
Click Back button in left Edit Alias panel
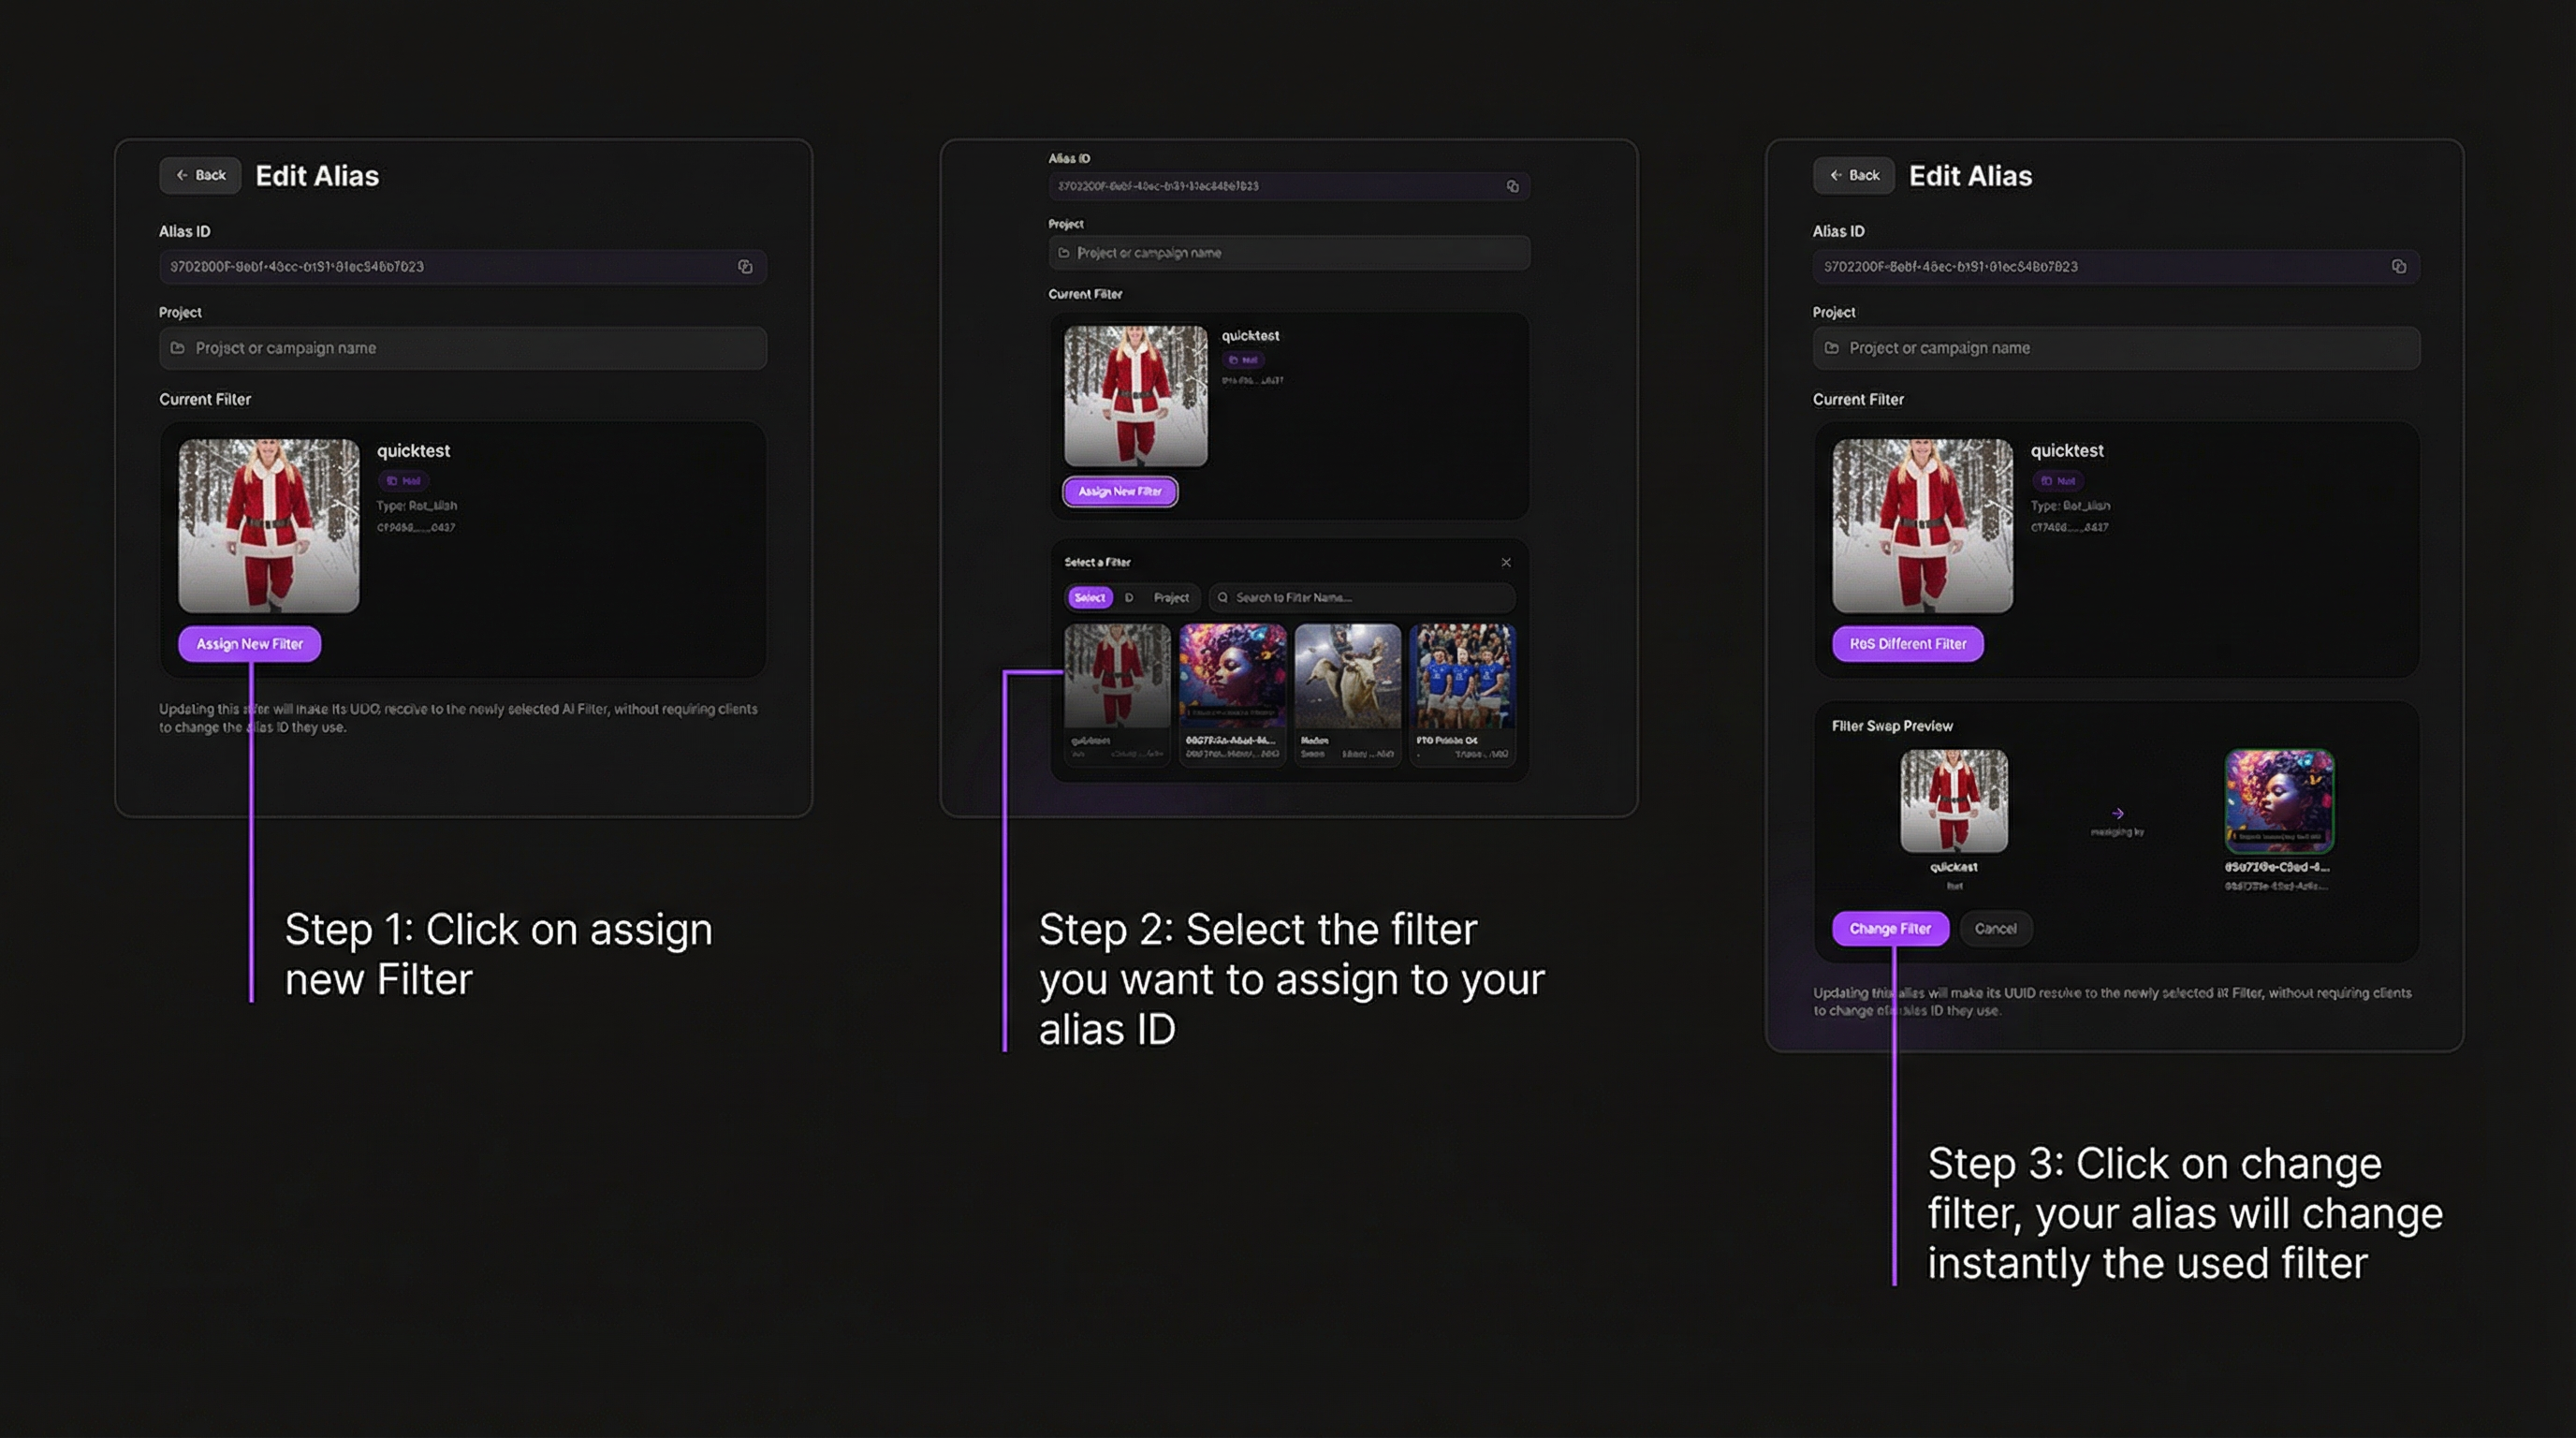(x=200, y=175)
